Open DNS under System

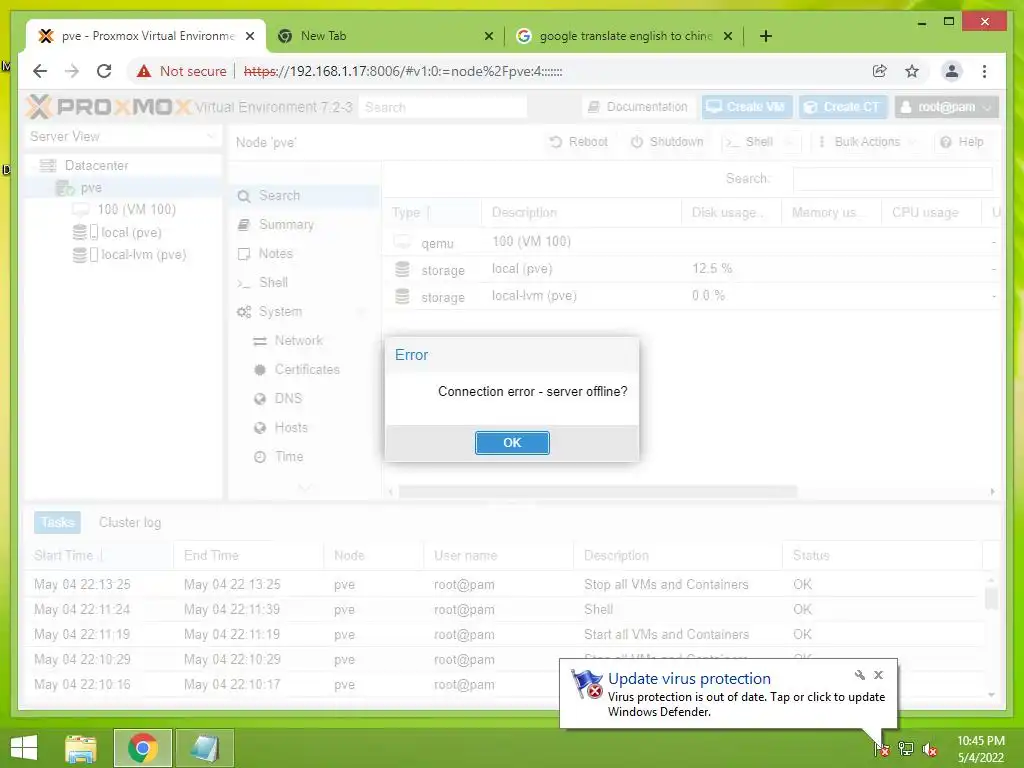pos(304,398)
